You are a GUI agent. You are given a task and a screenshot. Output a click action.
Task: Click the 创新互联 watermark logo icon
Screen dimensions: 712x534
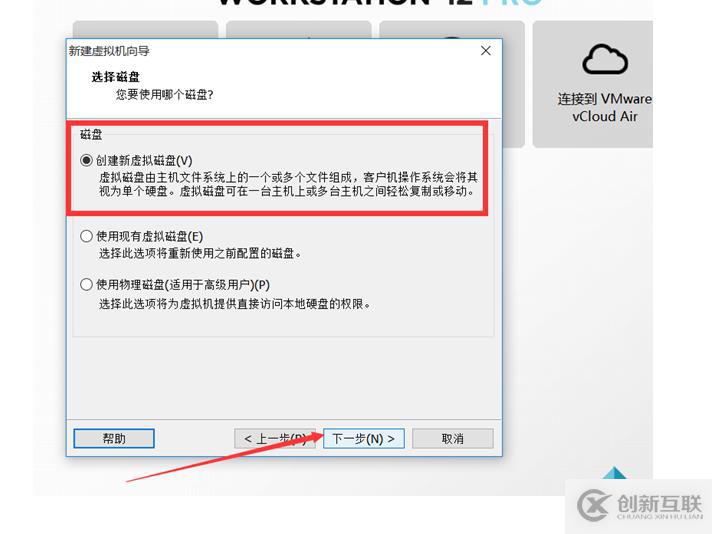click(593, 504)
